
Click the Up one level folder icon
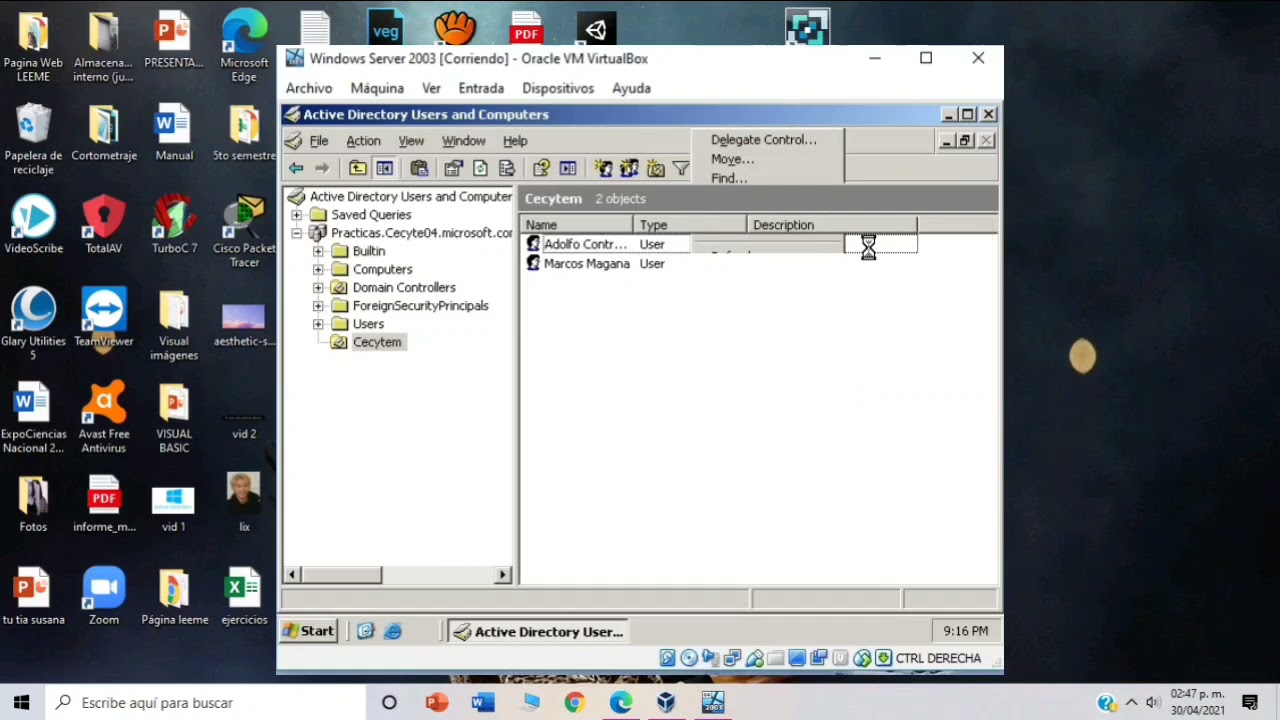point(357,169)
